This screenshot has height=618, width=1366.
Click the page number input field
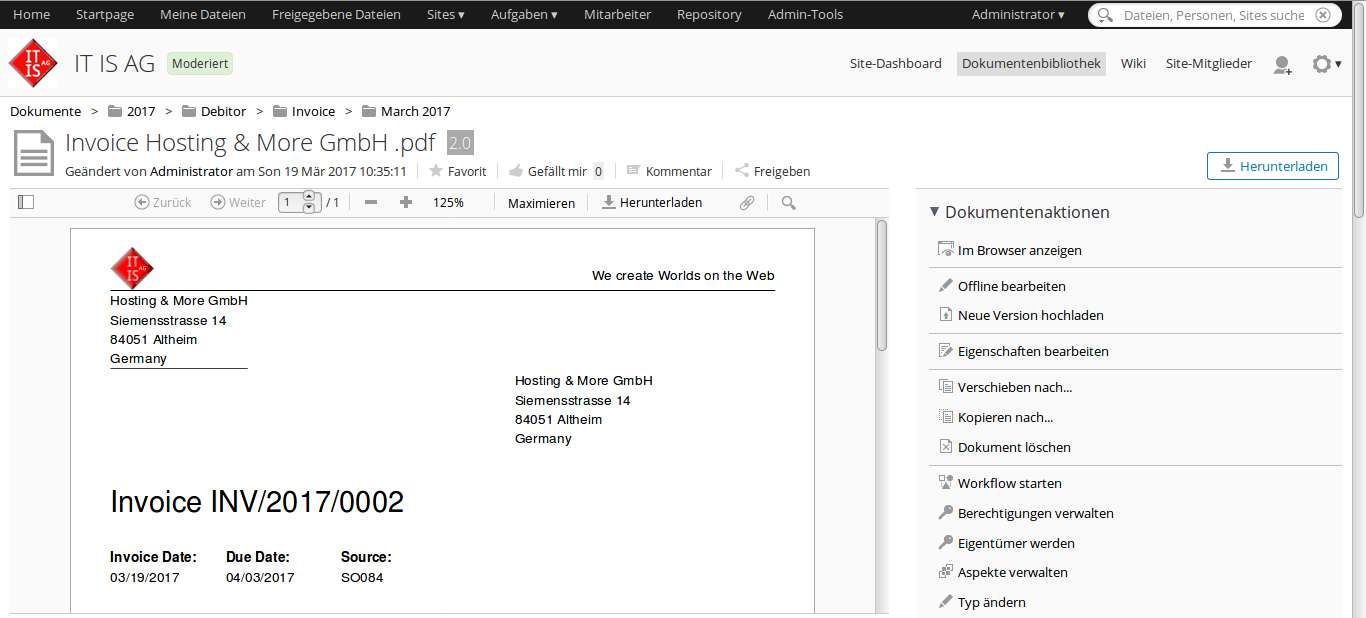coord(291,202)
